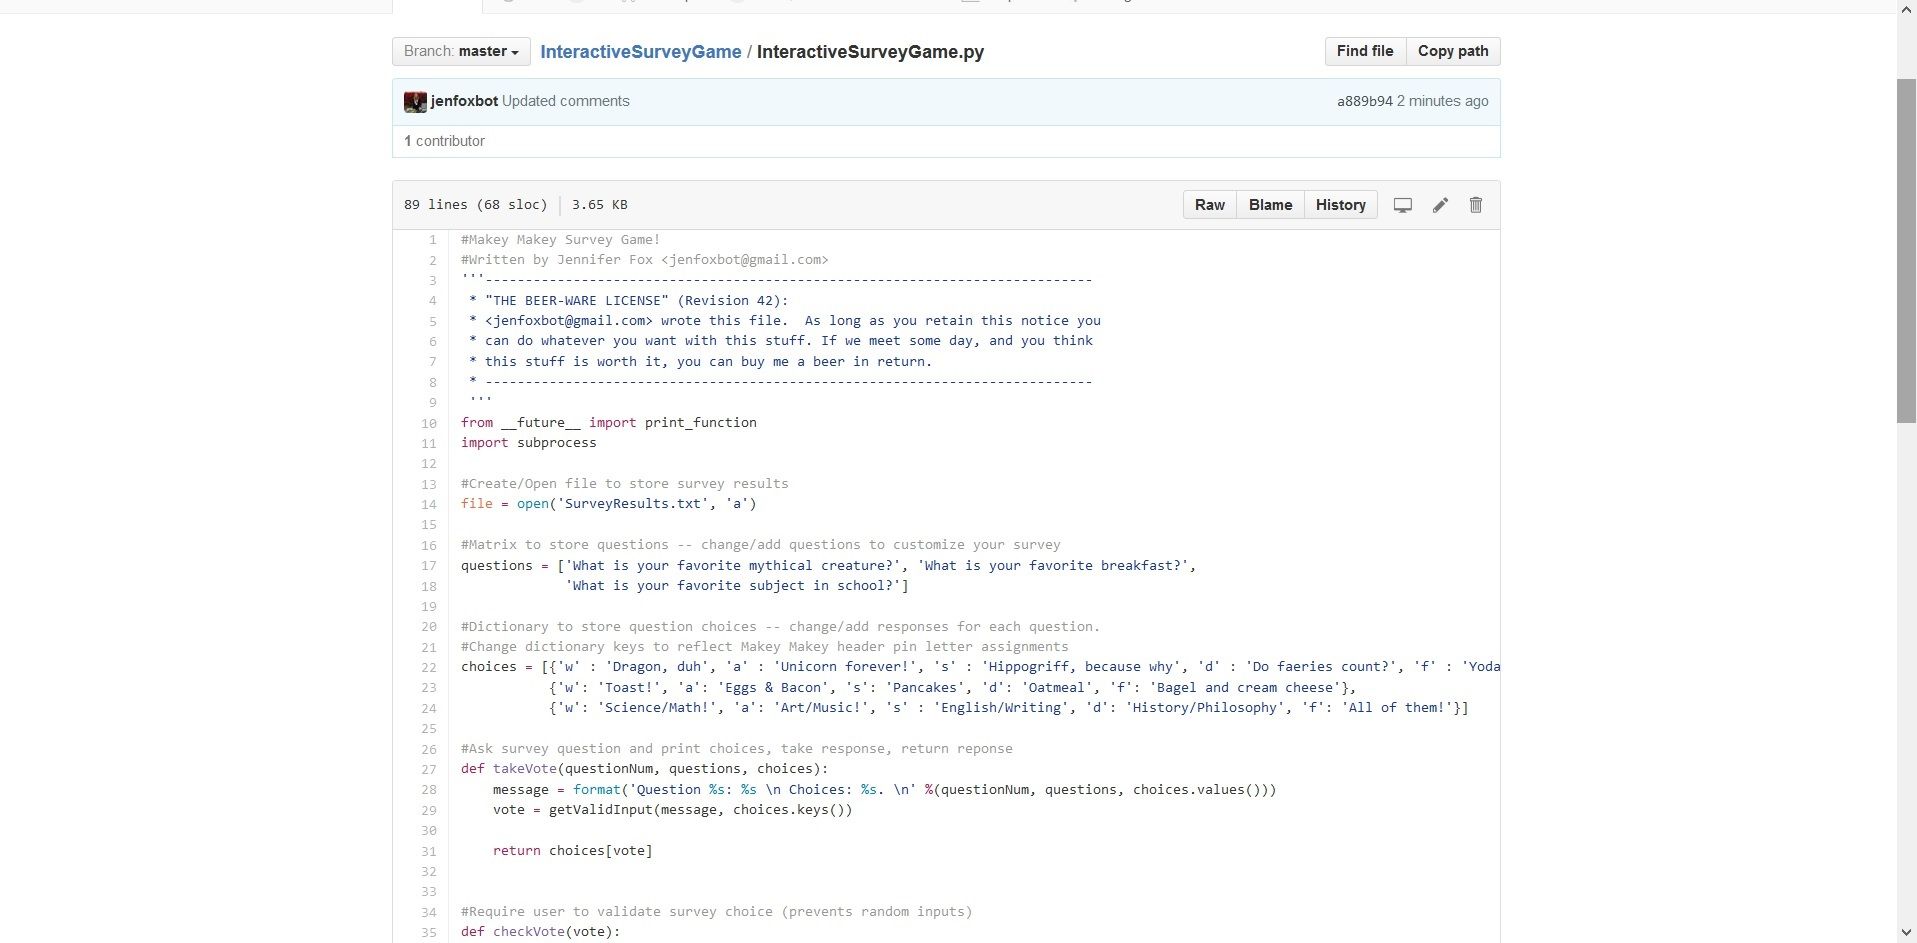Click the scrollbar up arrow
The image size is (1917, 943).
coord(1906,8)
